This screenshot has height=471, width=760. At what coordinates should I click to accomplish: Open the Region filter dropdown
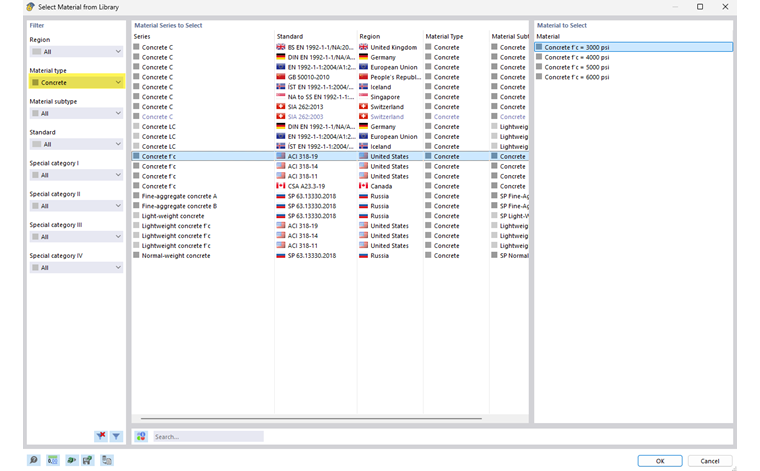[x=76, y=51]
